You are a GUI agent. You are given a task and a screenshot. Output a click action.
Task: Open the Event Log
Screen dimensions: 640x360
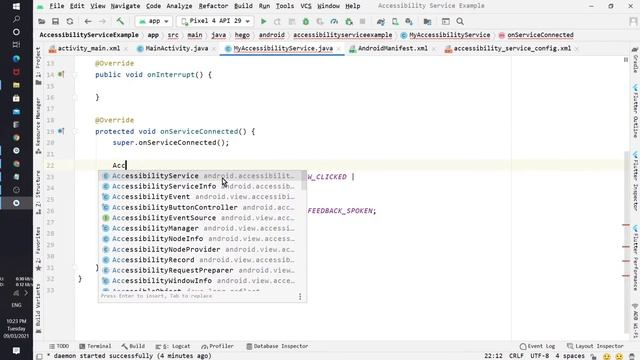click(x=537, y=346)
